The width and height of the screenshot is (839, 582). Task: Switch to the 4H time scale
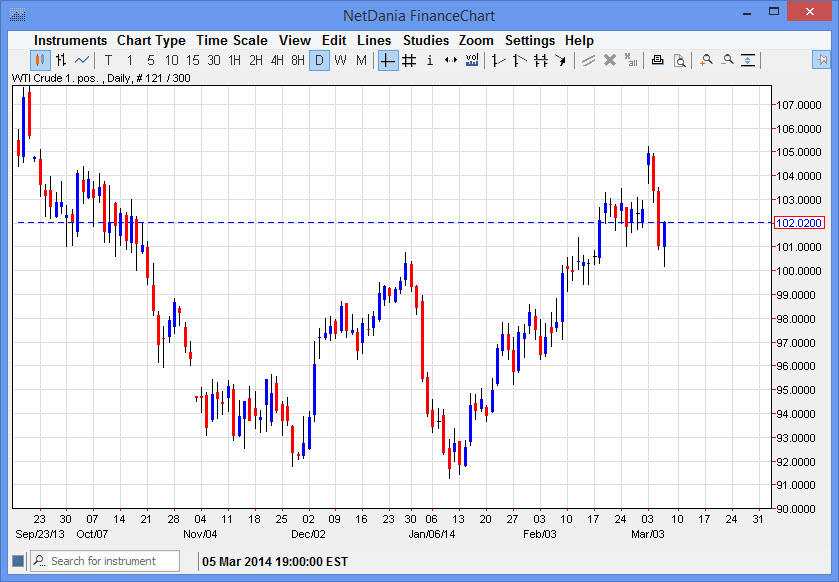(277, 60)
